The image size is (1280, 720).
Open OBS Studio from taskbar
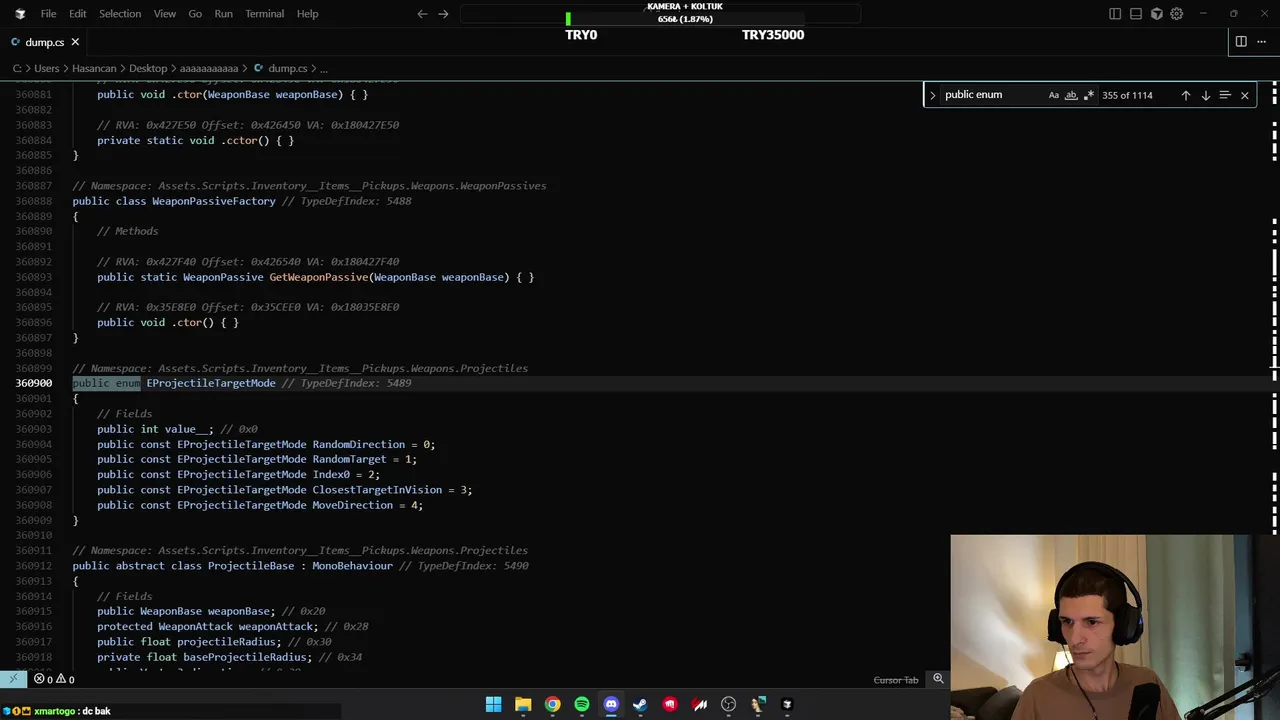tap(728, 704)
